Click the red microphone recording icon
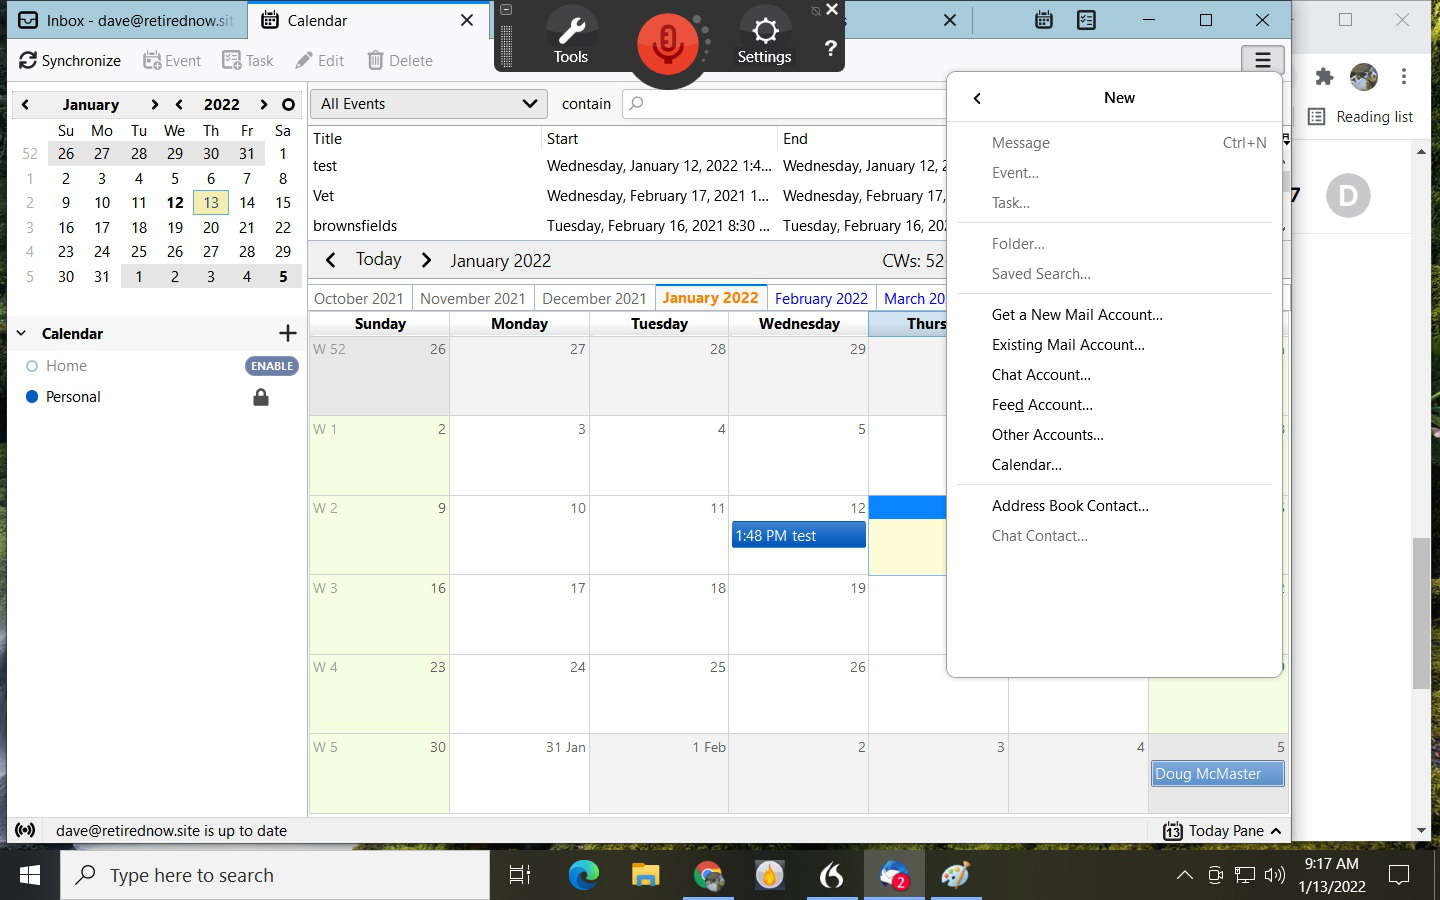The height and width of the screenshot is (900, 1440). click(667, 43)
